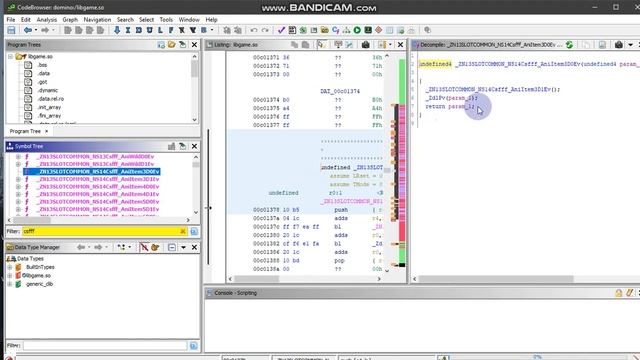Open the Analysis menu
This screenshot has height=360, width=640.
pos(47,20)
